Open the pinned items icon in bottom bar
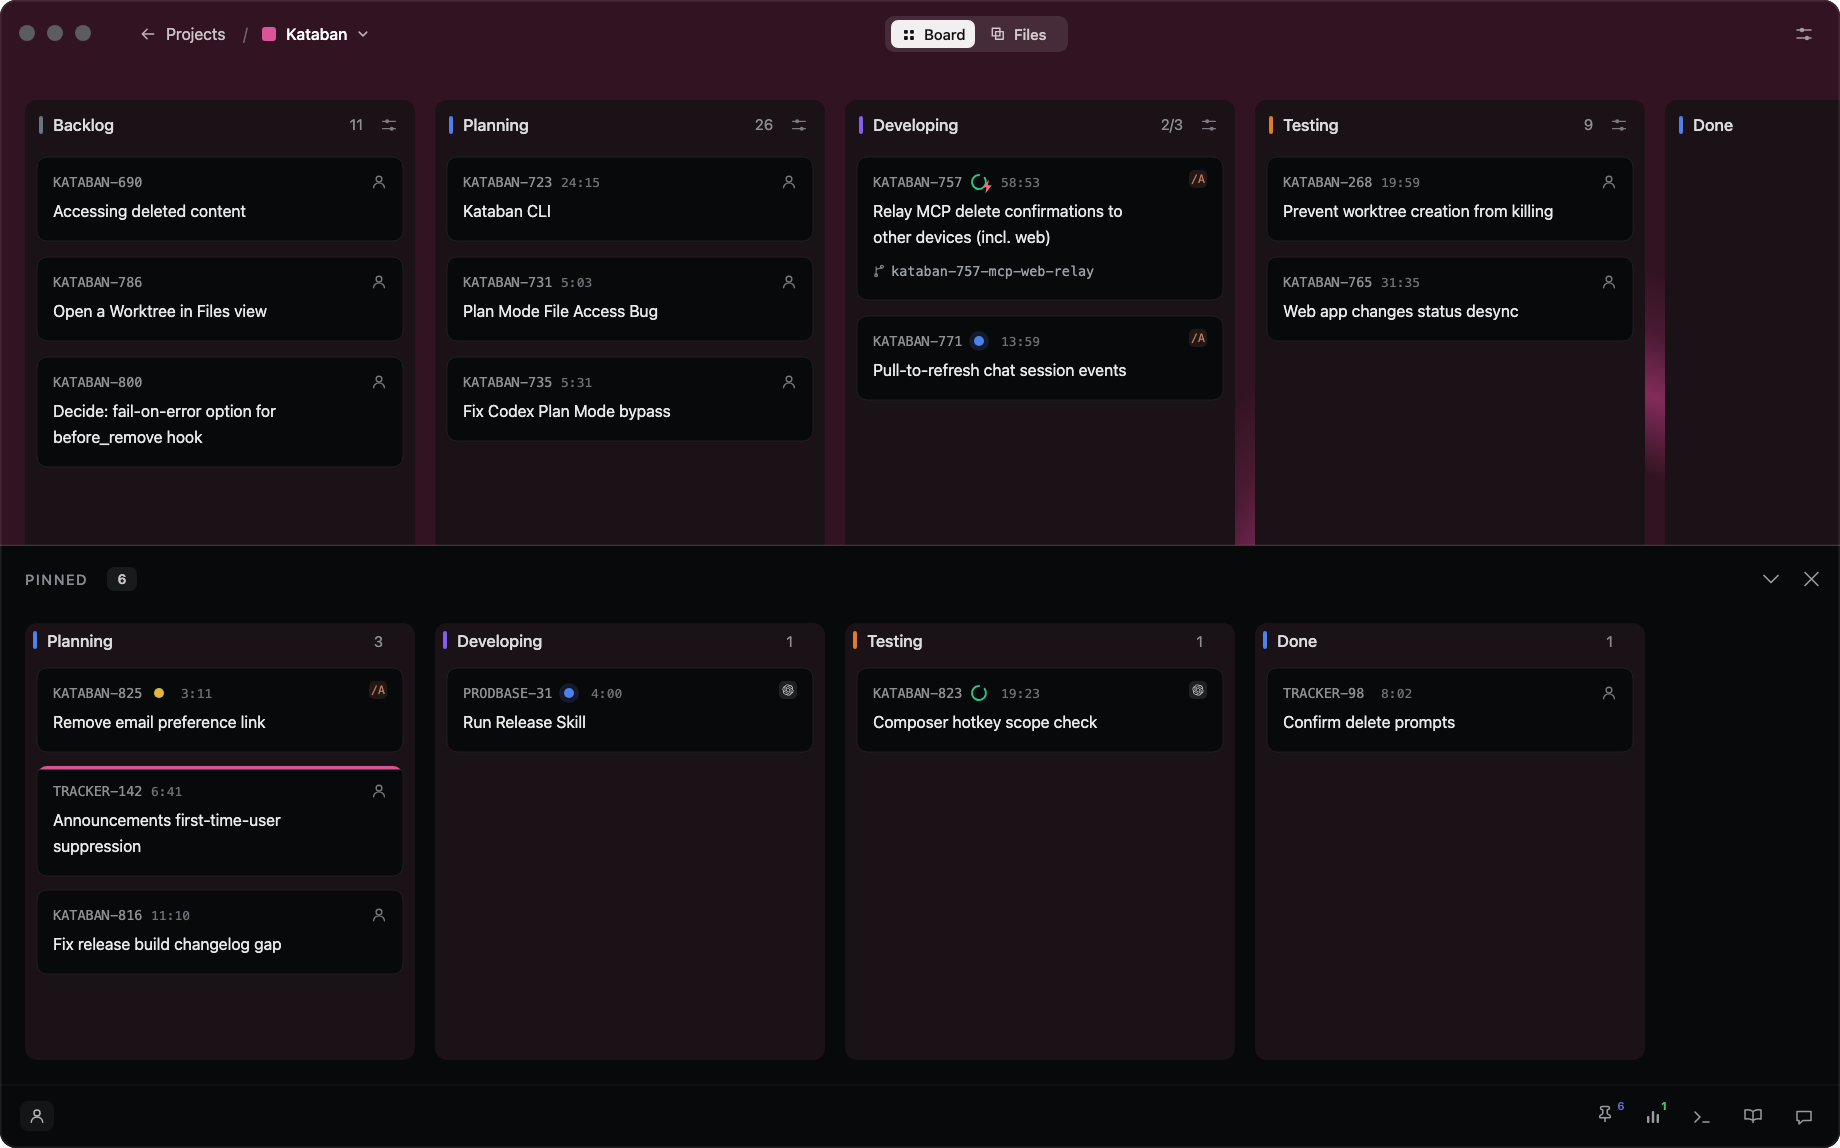The image size is (1840, 1148). 1606,1115
